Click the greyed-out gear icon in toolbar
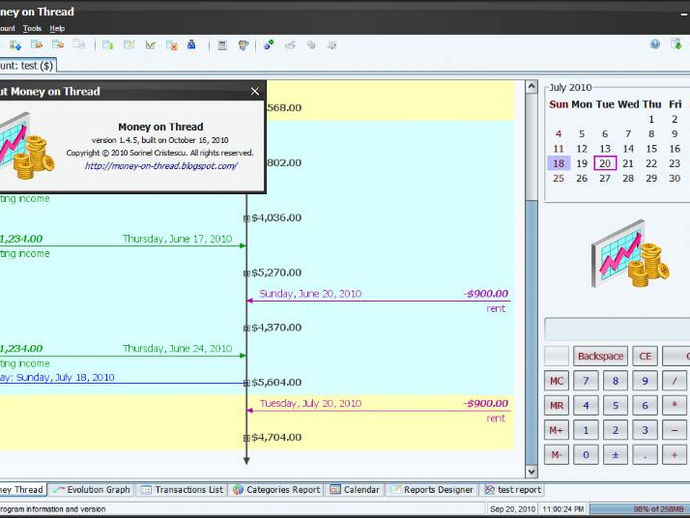 (332, 45)
